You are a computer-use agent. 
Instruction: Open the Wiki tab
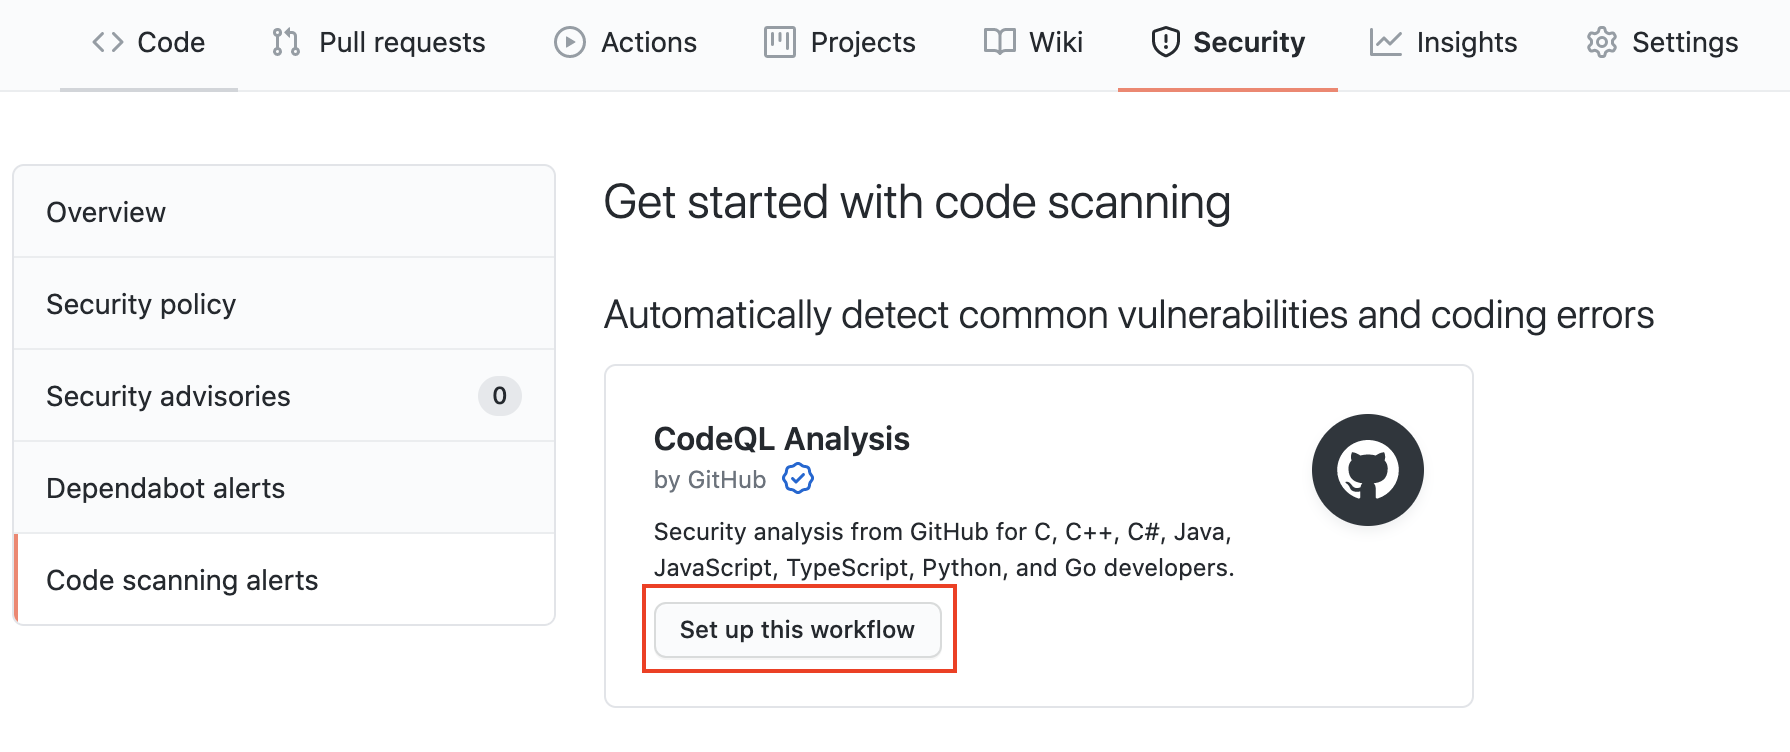1034,42
